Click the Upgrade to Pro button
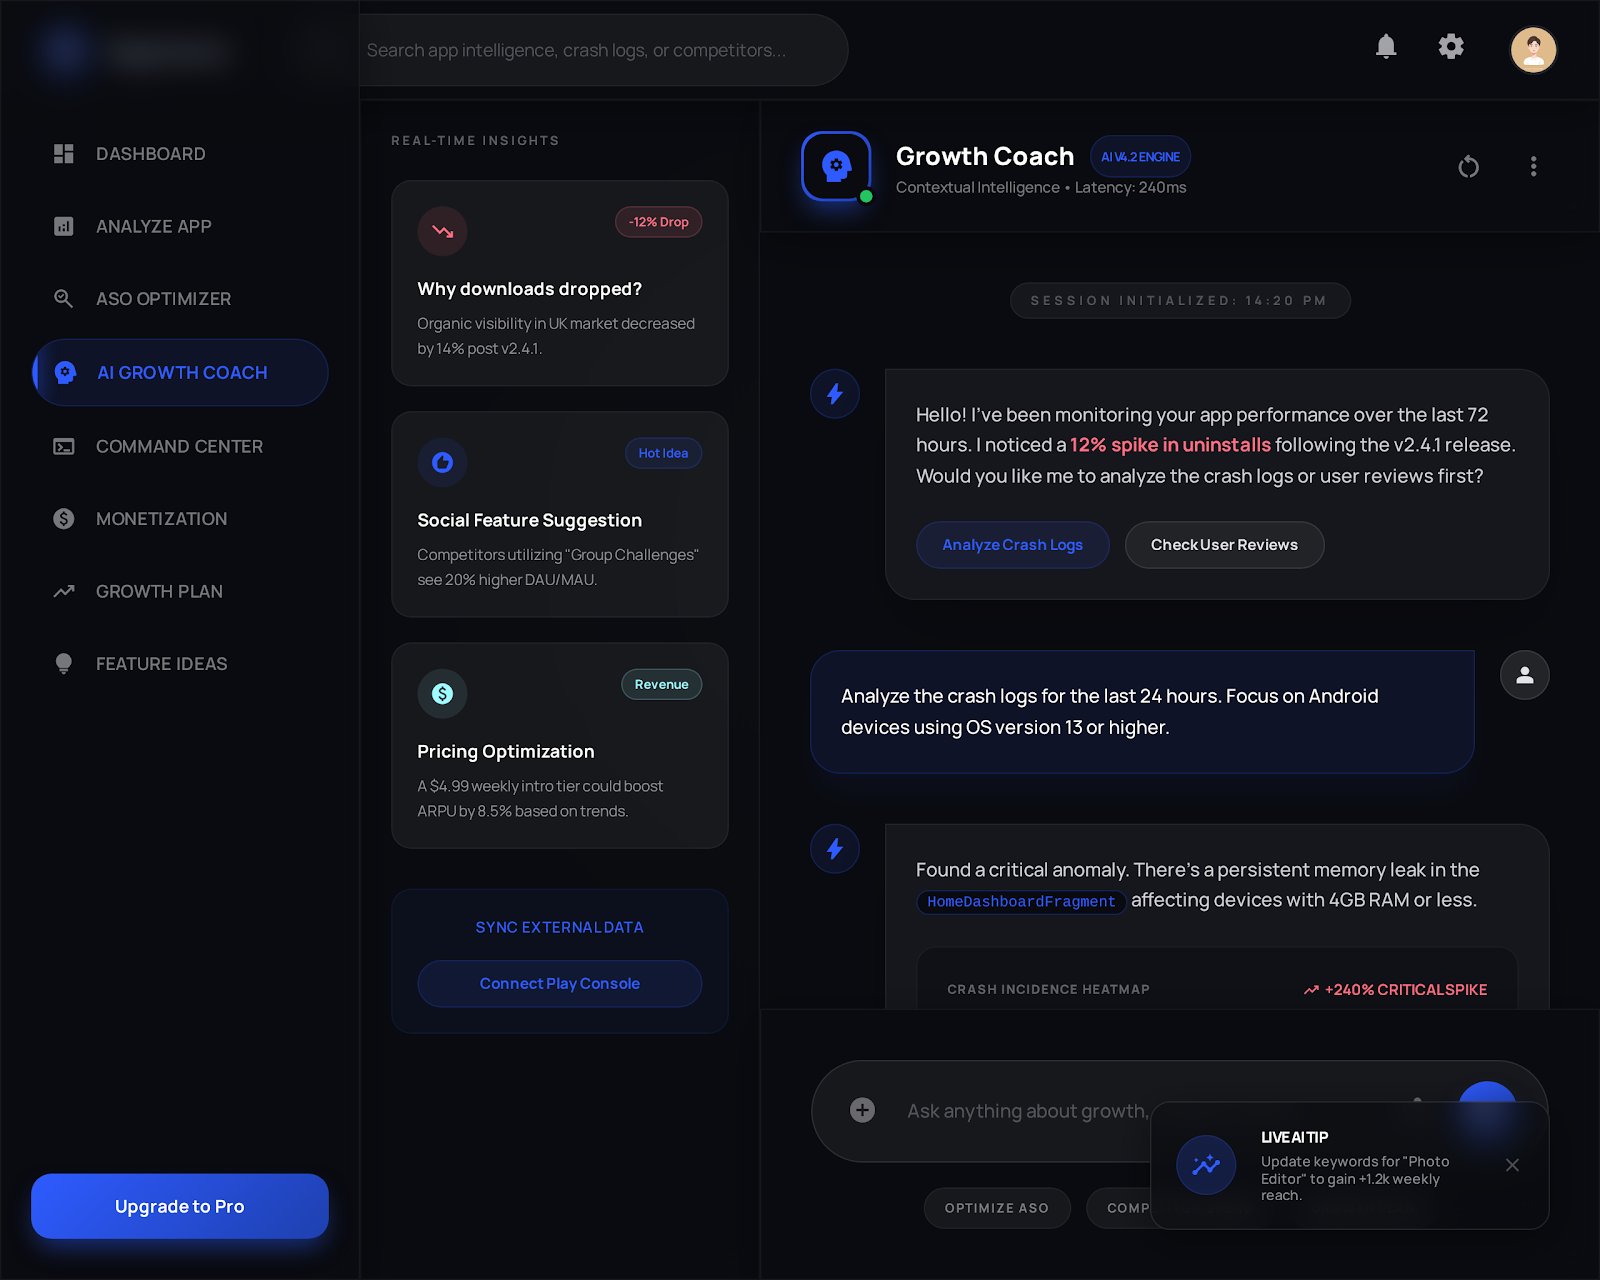The width and height of the screenshot is (1600, 1280). (179, 1206)
